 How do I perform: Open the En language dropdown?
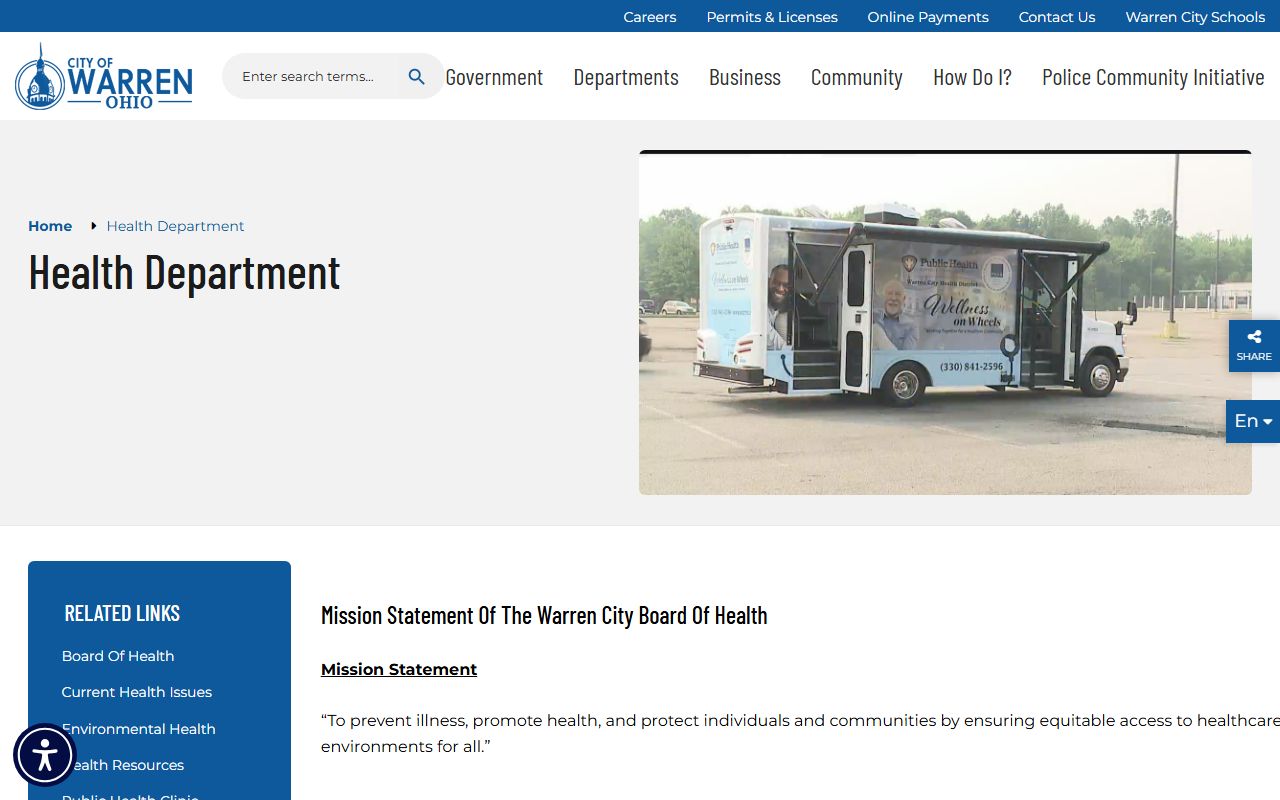coord(1253,421)
